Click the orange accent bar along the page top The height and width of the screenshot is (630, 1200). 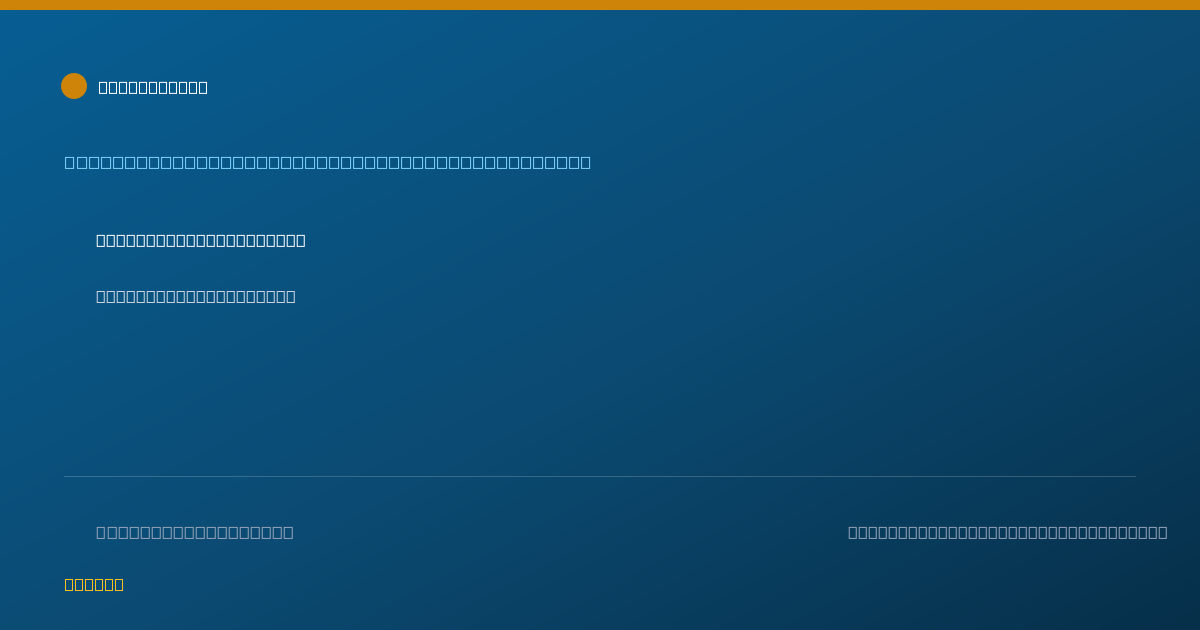click(600, 5)
